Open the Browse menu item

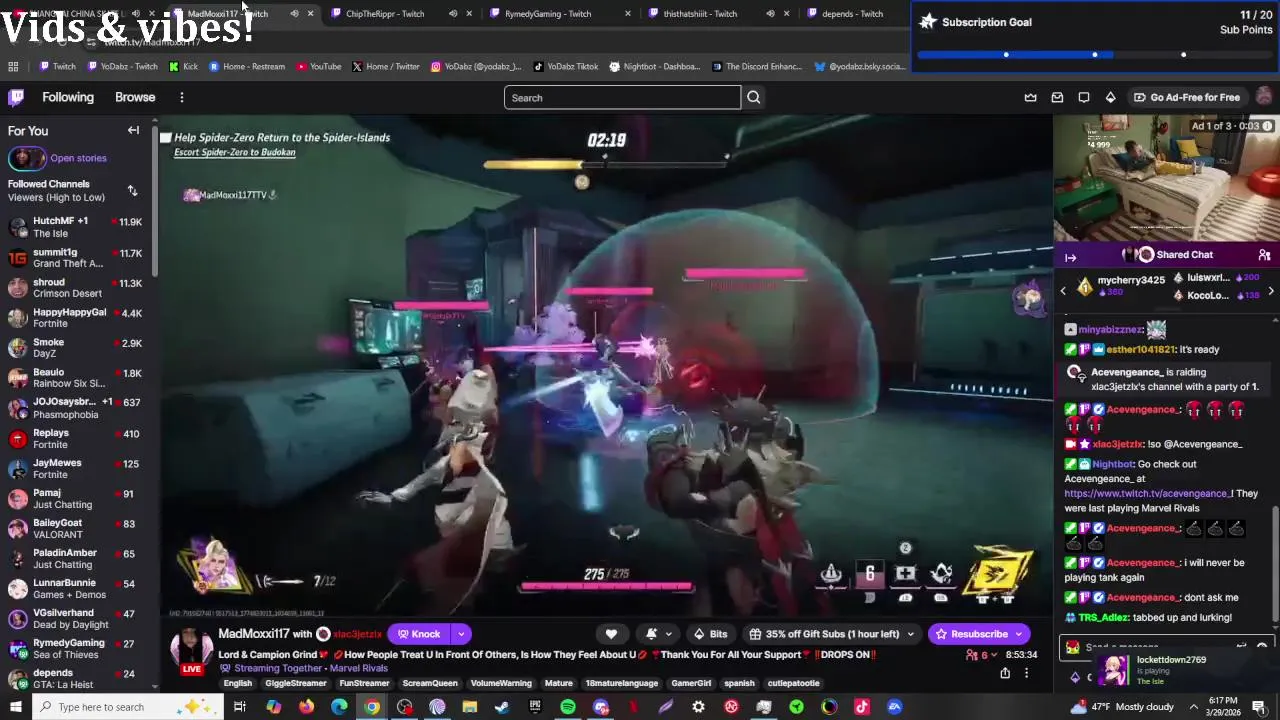135,97
